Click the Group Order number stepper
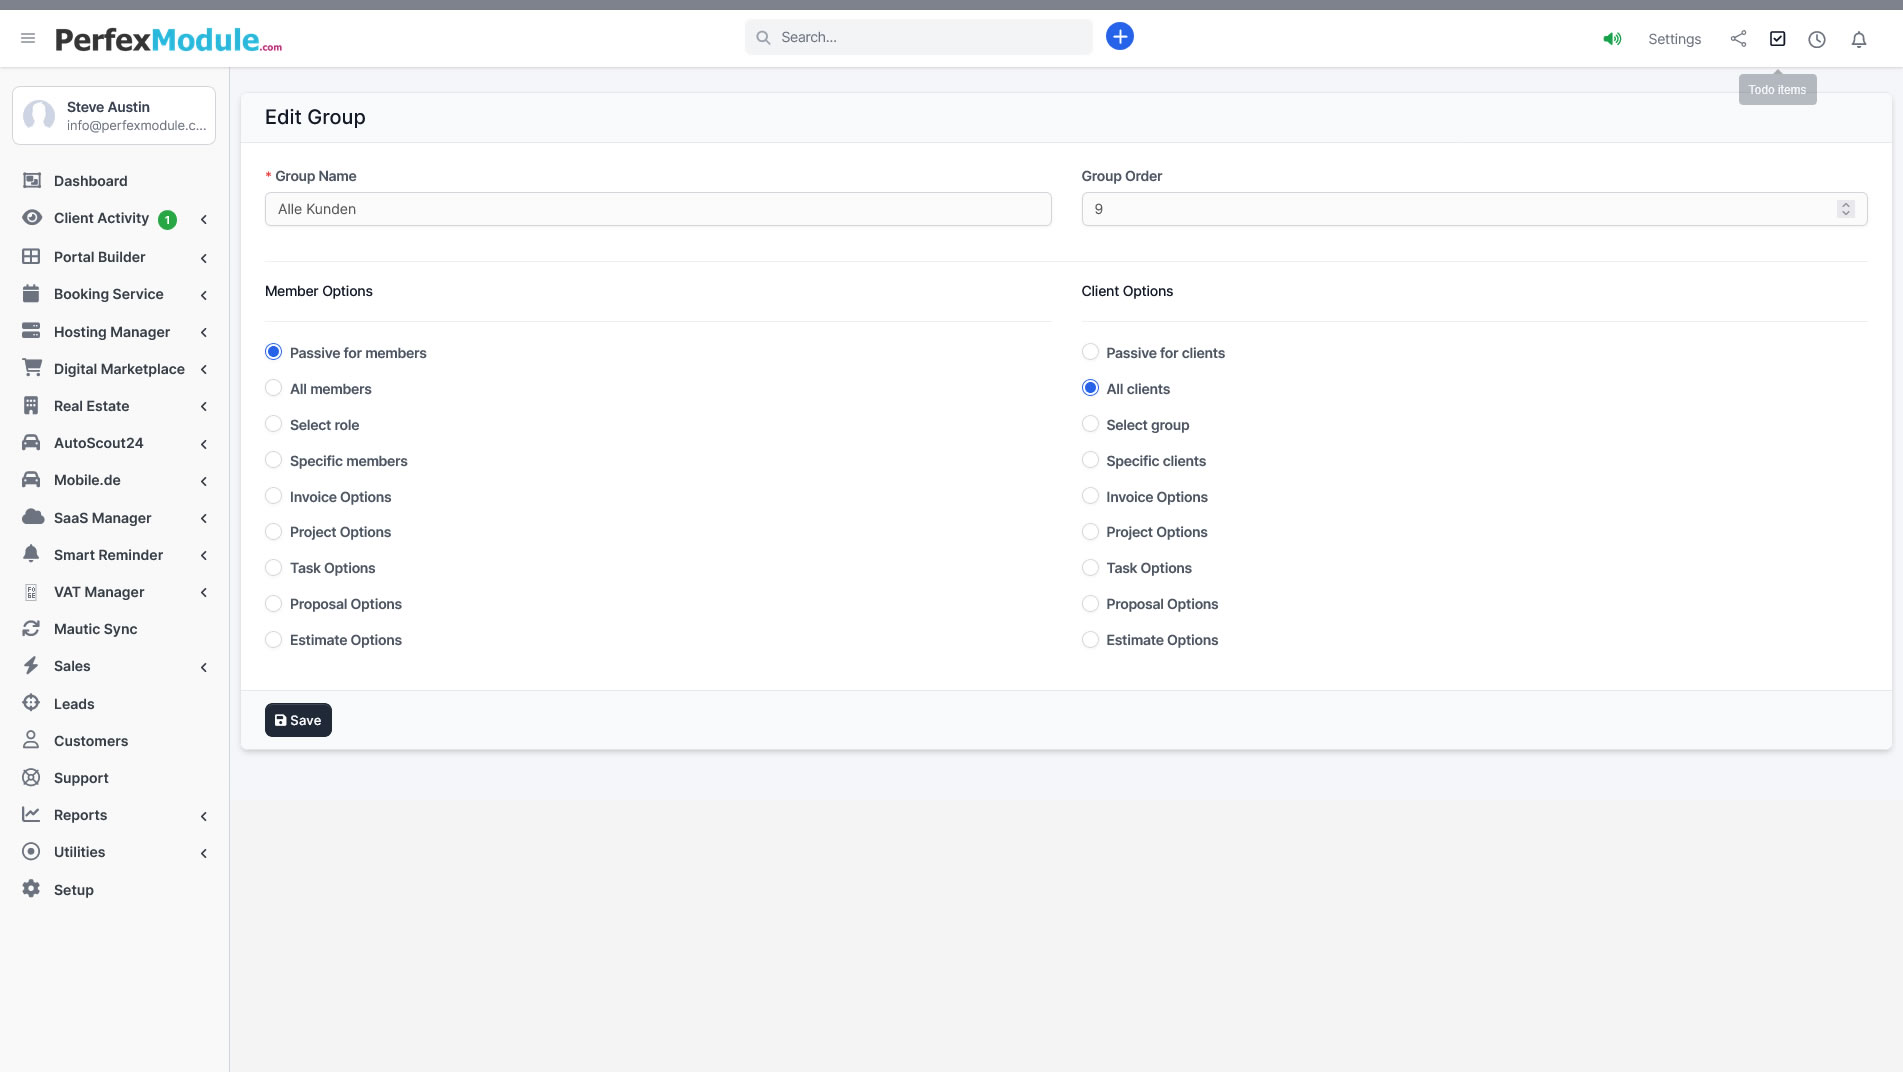Screen dimensions: 1903x1072 click(1845, 209)
